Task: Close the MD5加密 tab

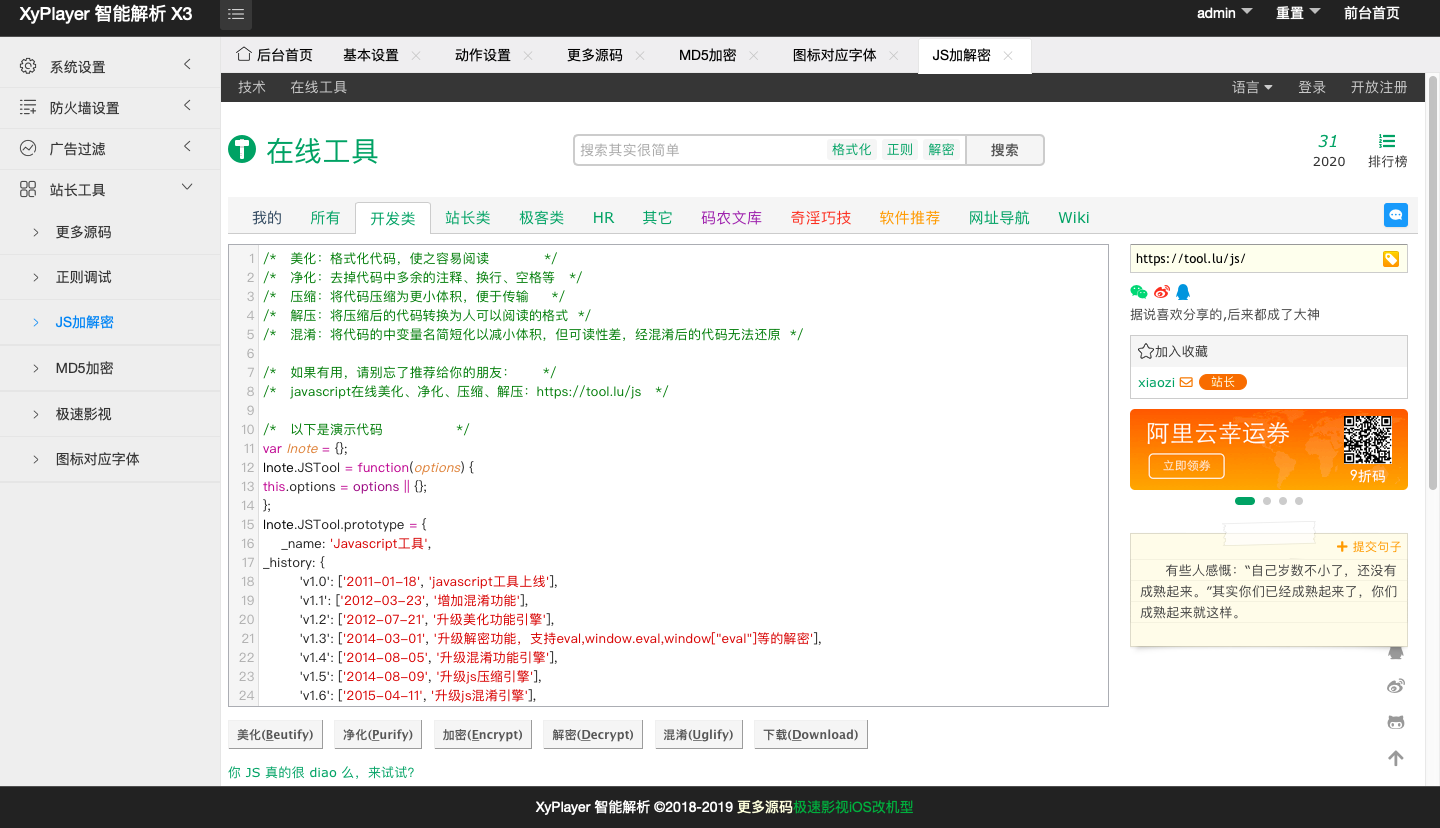Action: coord(753,56)
